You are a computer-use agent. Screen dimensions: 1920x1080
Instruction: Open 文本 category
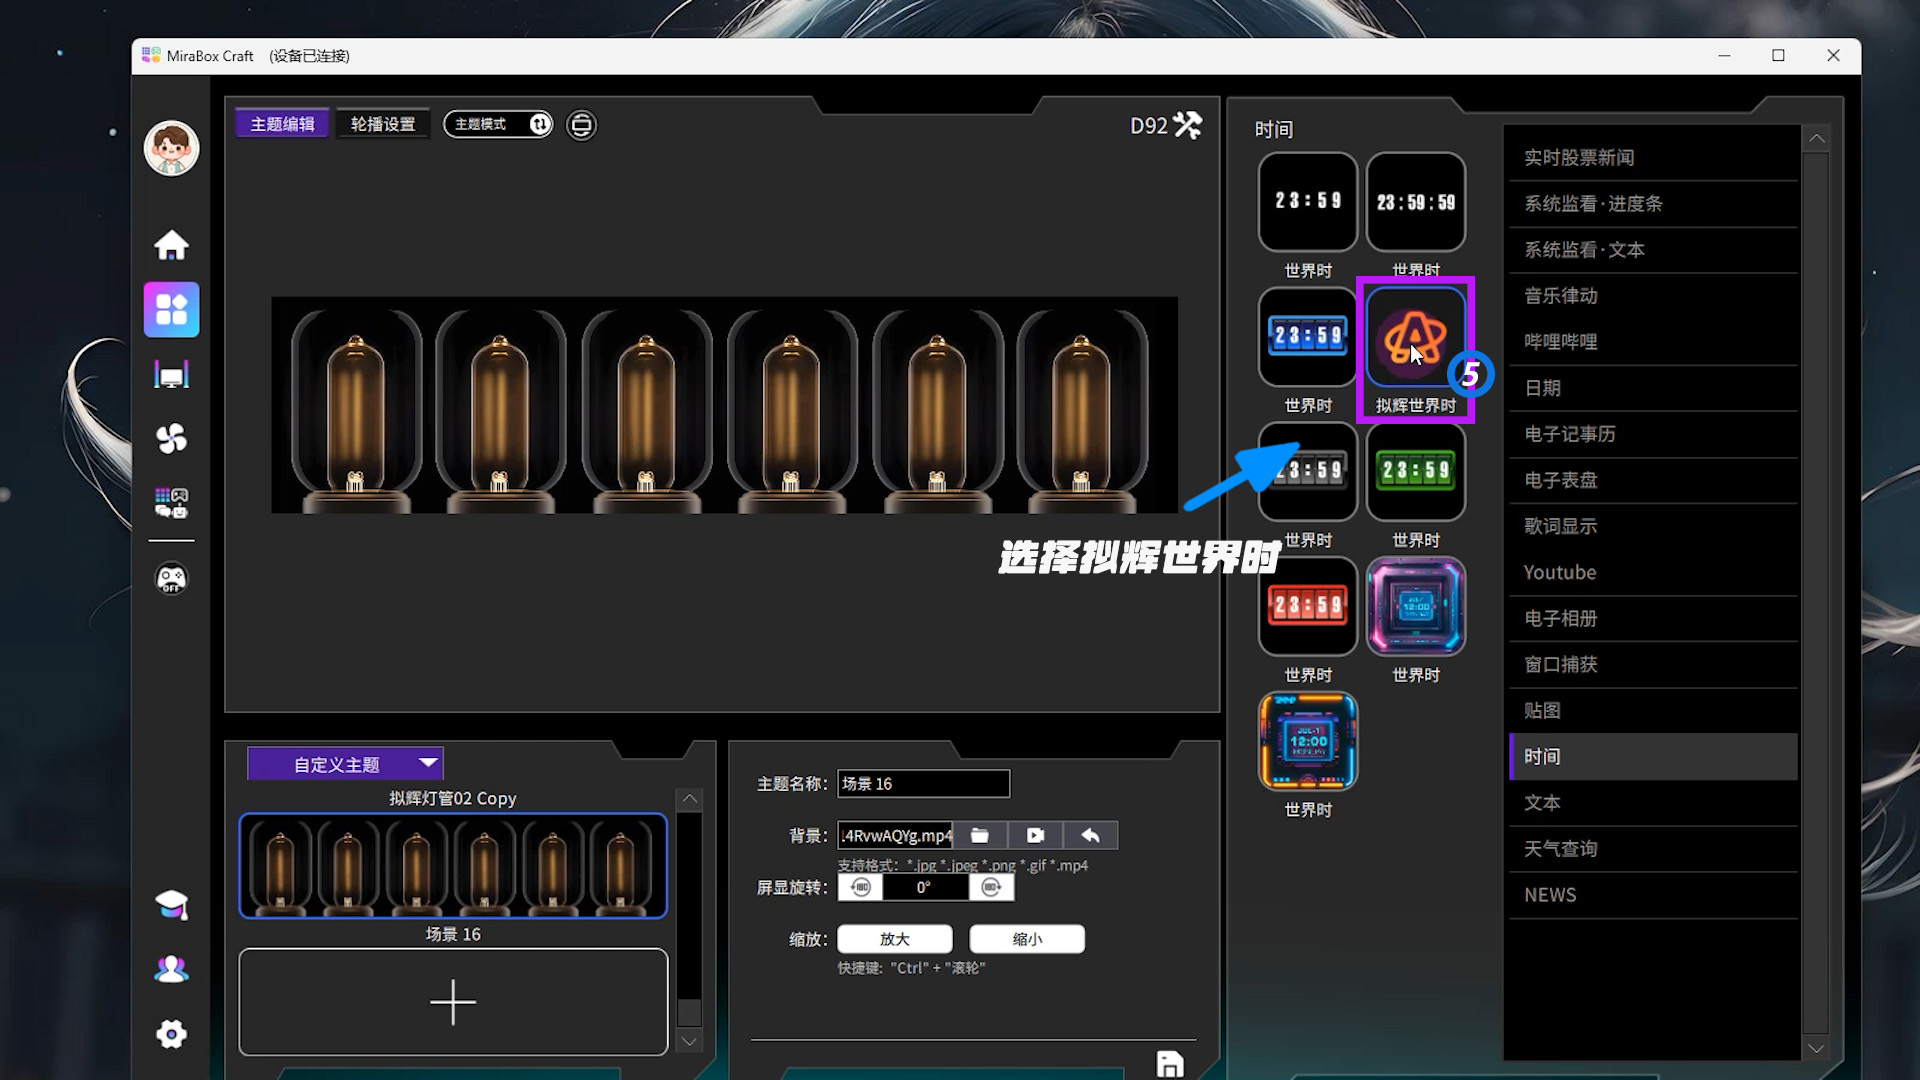click(1653, 802)
